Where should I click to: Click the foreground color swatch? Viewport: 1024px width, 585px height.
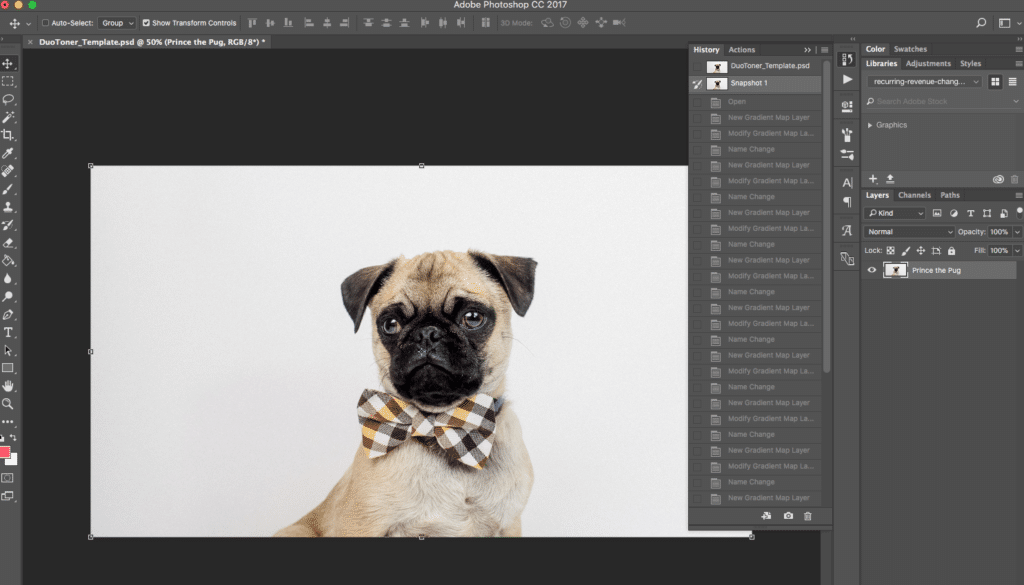click(x=6, y=452)
